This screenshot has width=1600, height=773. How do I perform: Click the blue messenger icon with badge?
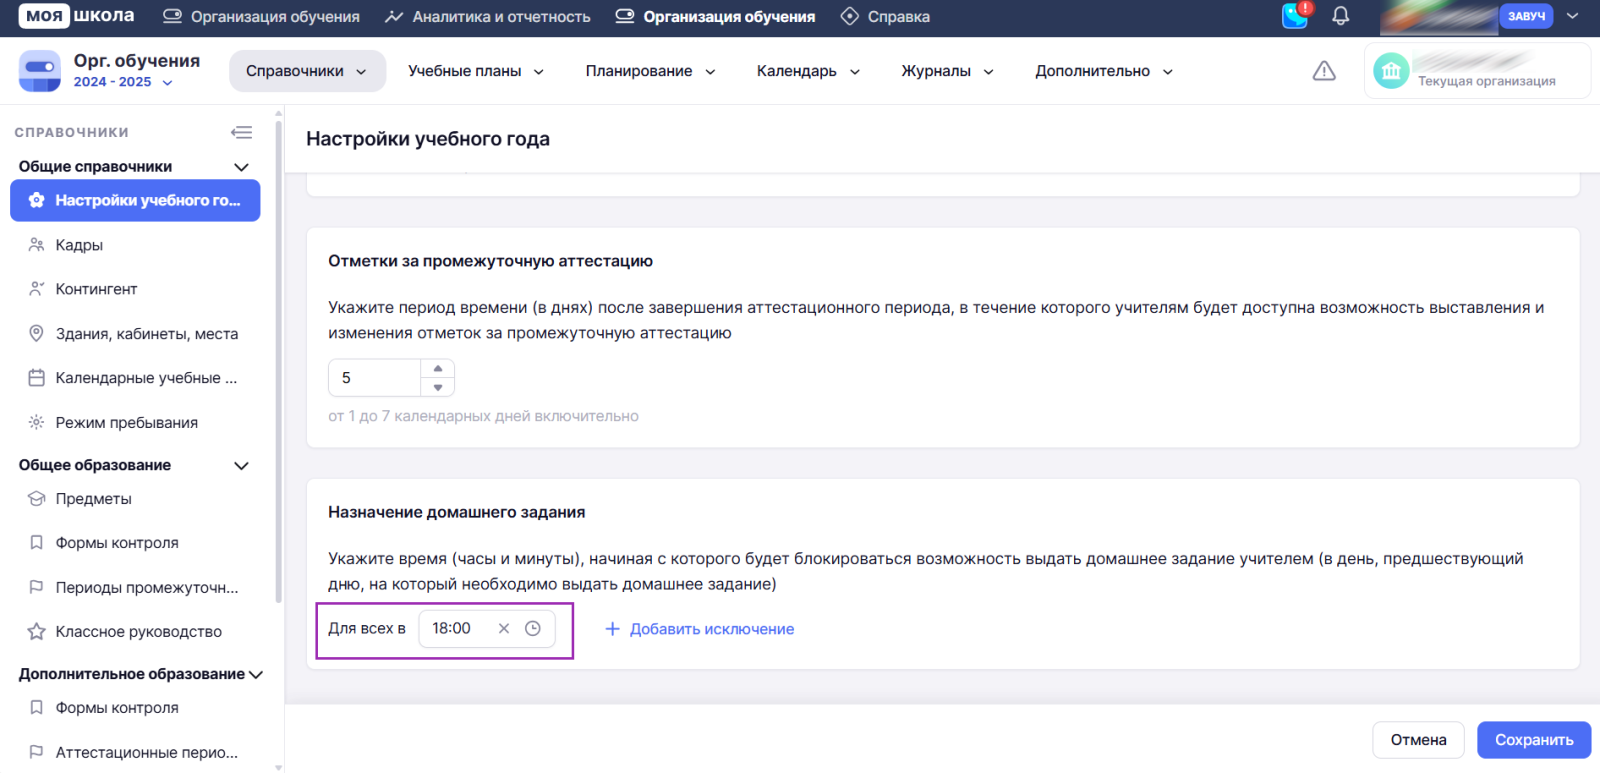[x=1295, y=16]
